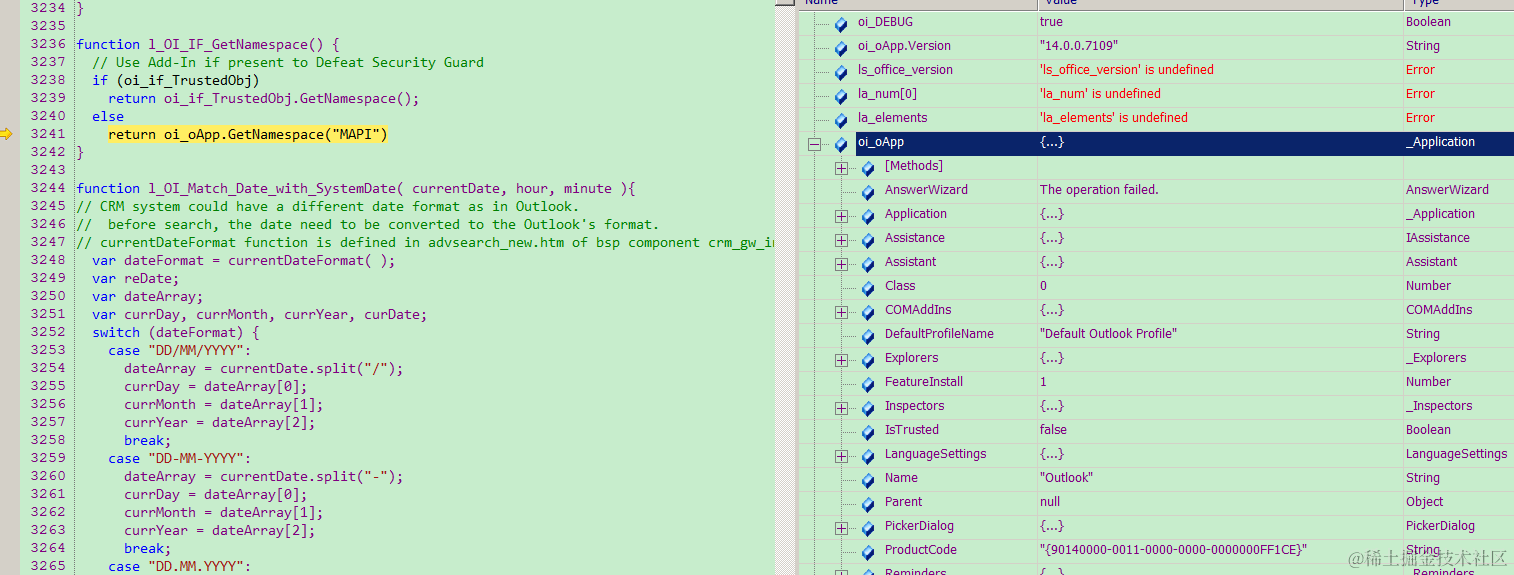
Task: Click the [Methods] cube icon
Action: [867, 168]
